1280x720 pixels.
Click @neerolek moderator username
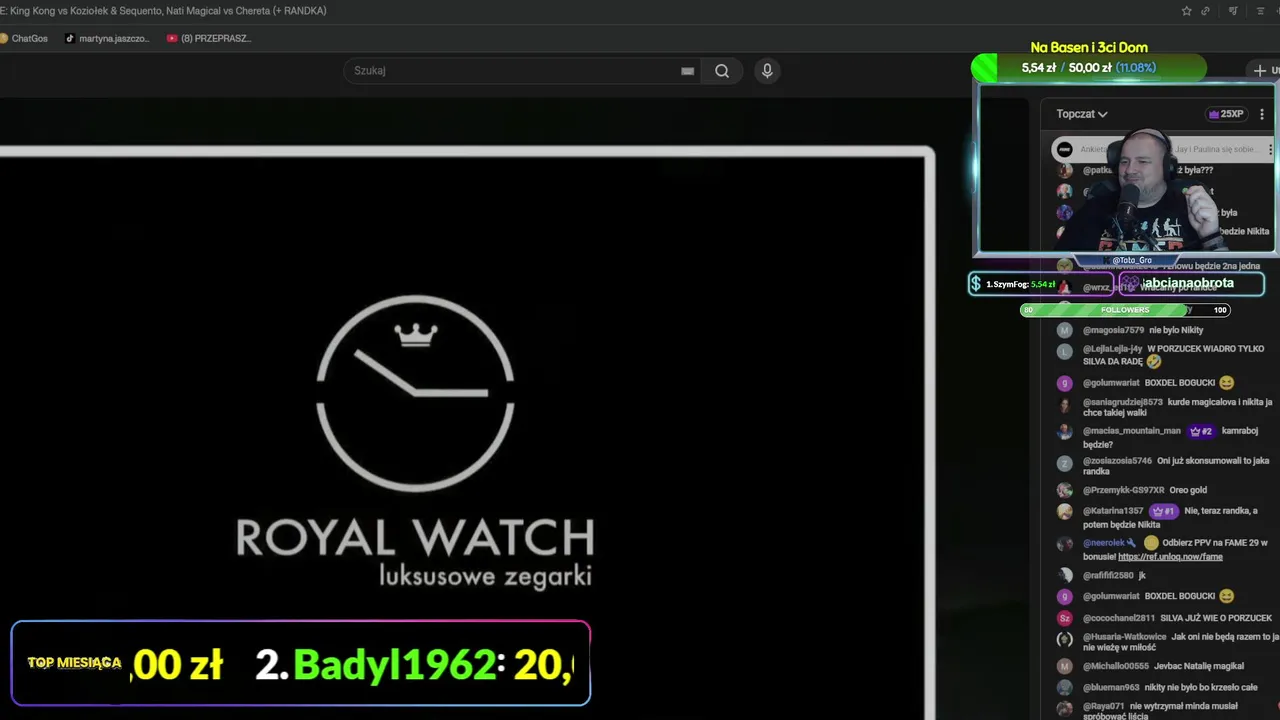(x=1104, y=543)
